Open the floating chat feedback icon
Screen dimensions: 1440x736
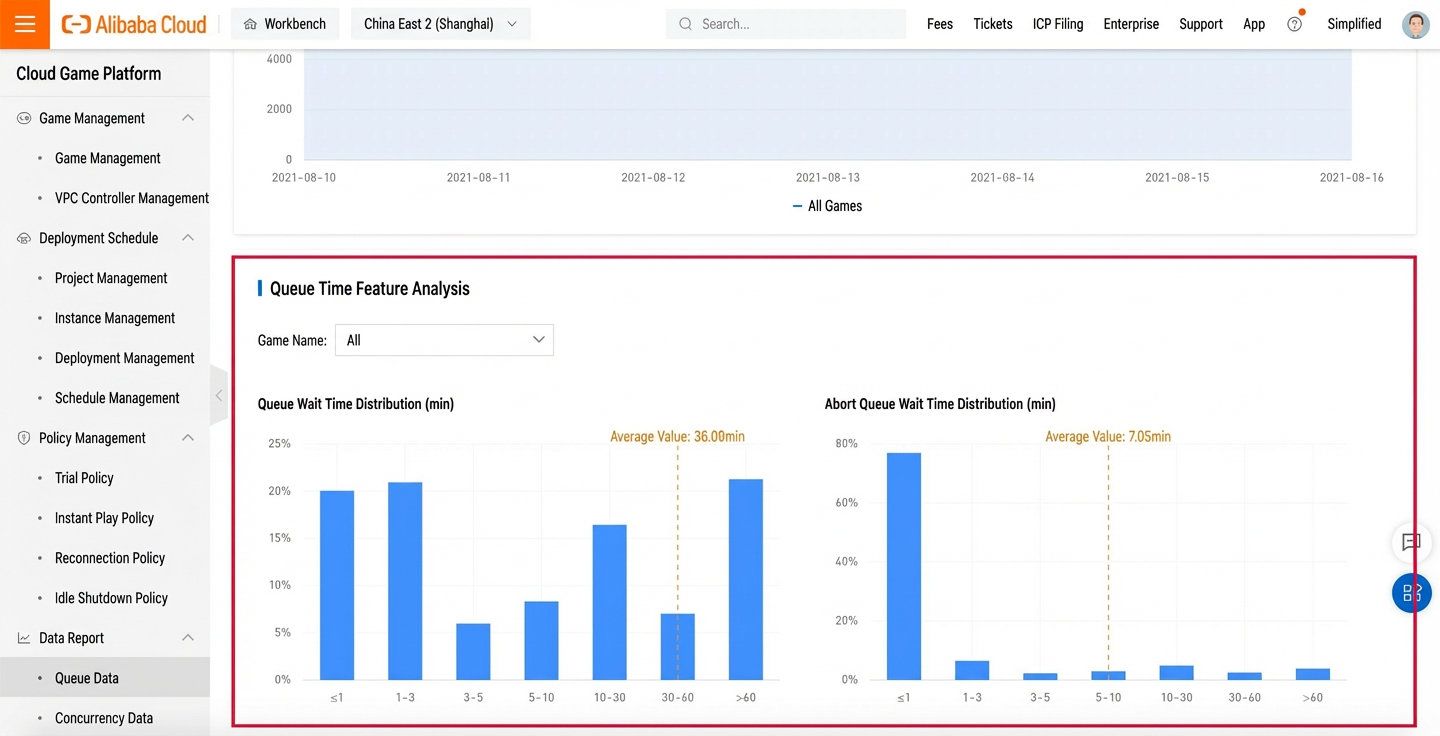[x=1411, y=542]
